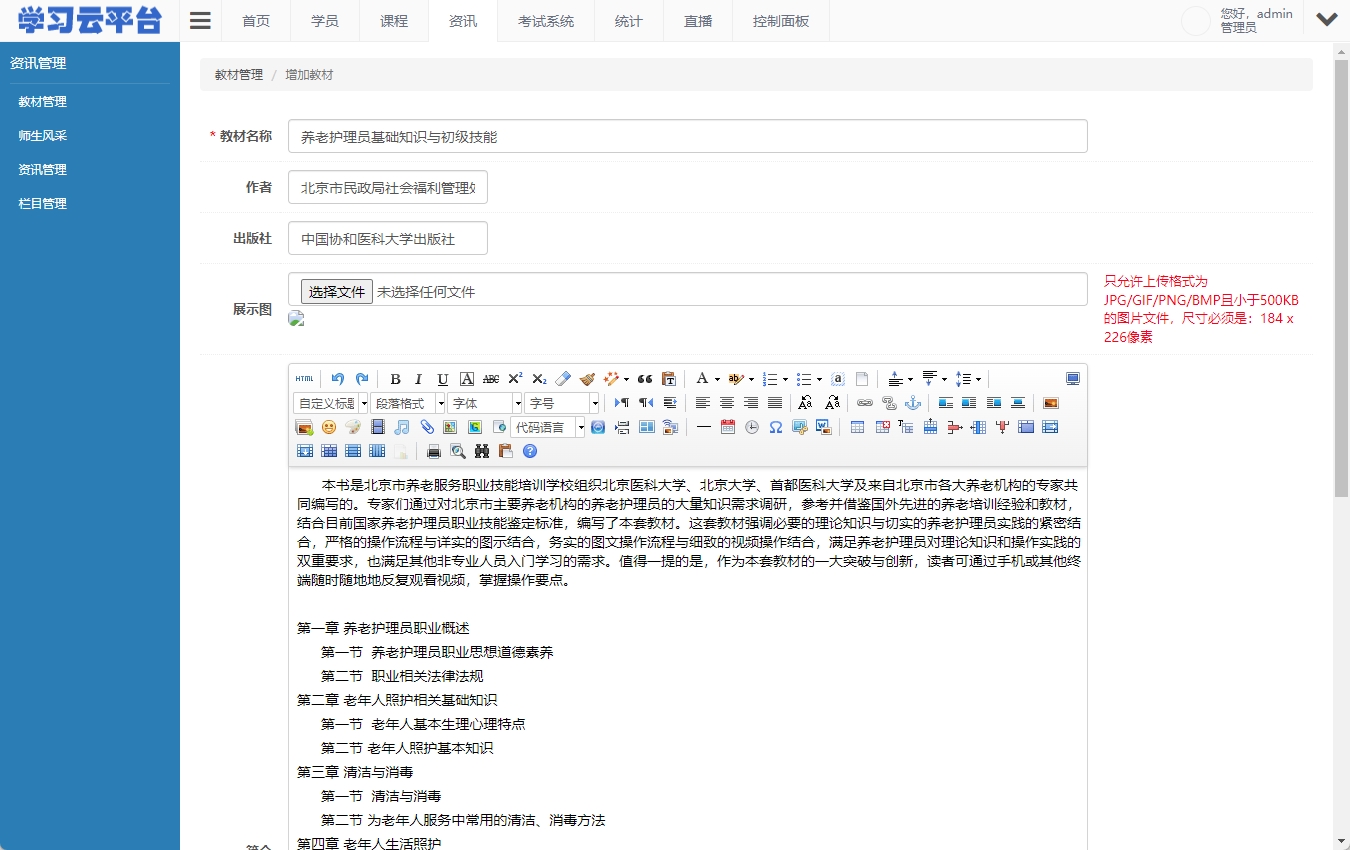This screenshot has height=850, width=1350.
Task: Insert a superscript character
Action: click(514, 378)
